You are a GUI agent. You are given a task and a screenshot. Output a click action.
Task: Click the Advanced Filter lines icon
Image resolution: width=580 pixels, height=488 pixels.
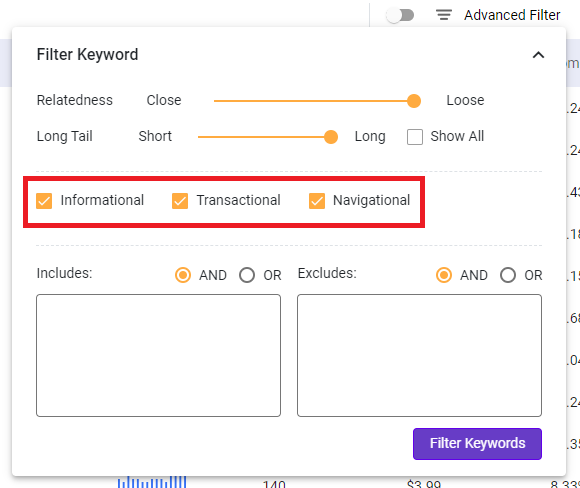(x=444, y=15)
